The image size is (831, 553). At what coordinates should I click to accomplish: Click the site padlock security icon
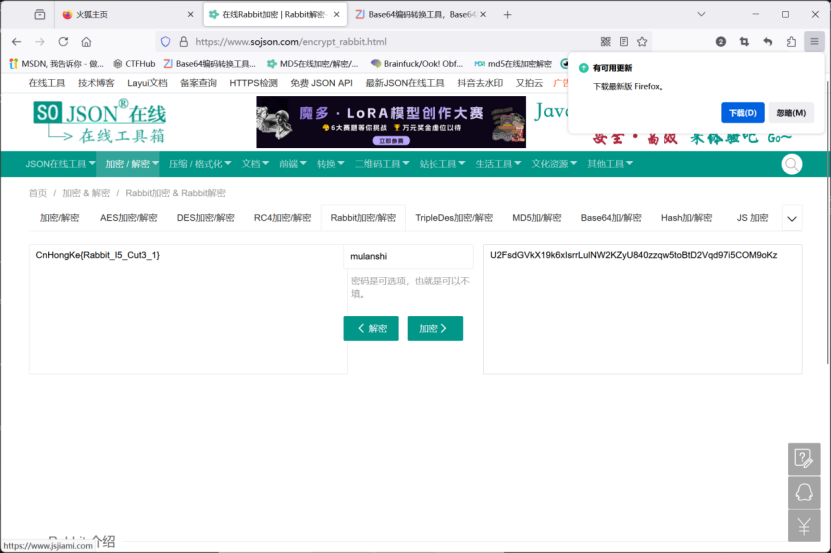coord(183,42)
